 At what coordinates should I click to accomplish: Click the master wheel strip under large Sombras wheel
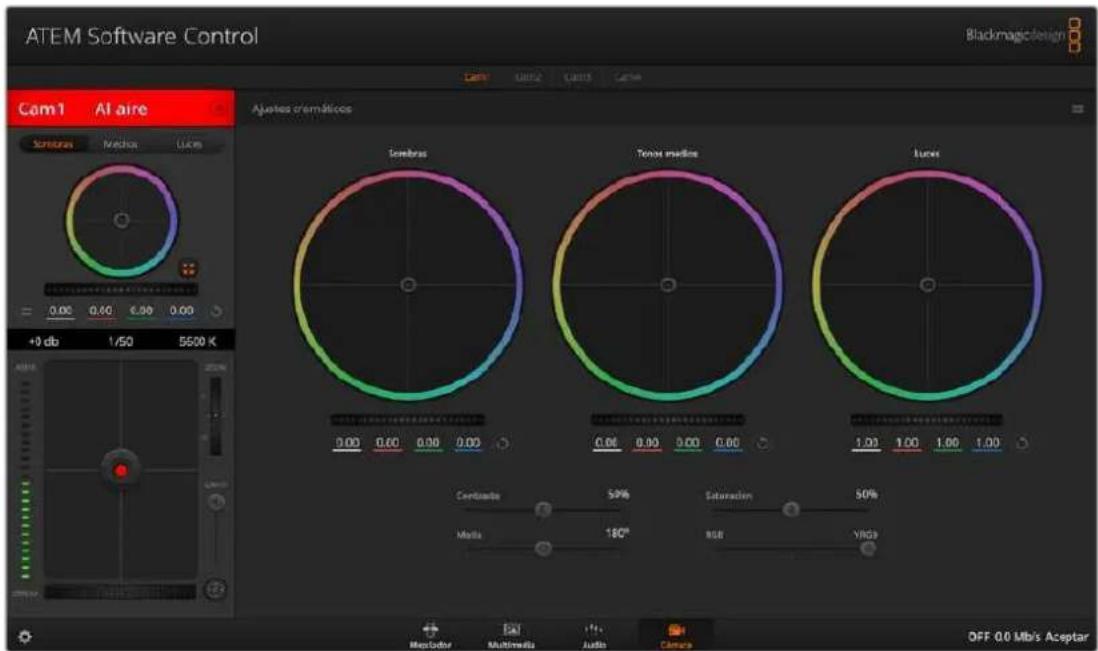pyautogui.click(x=408, y=420)
